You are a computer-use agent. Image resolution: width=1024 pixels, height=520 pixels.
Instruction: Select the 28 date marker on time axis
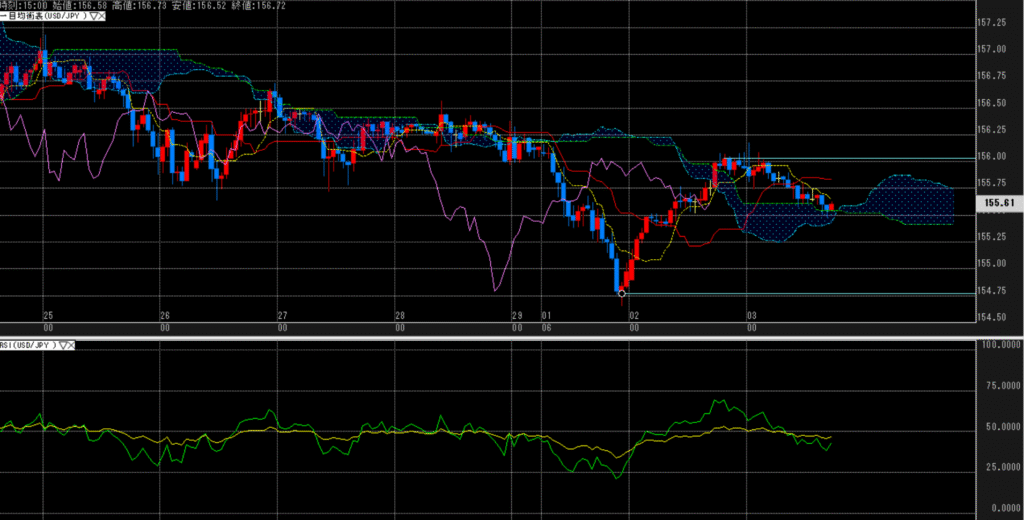point(399,314)
